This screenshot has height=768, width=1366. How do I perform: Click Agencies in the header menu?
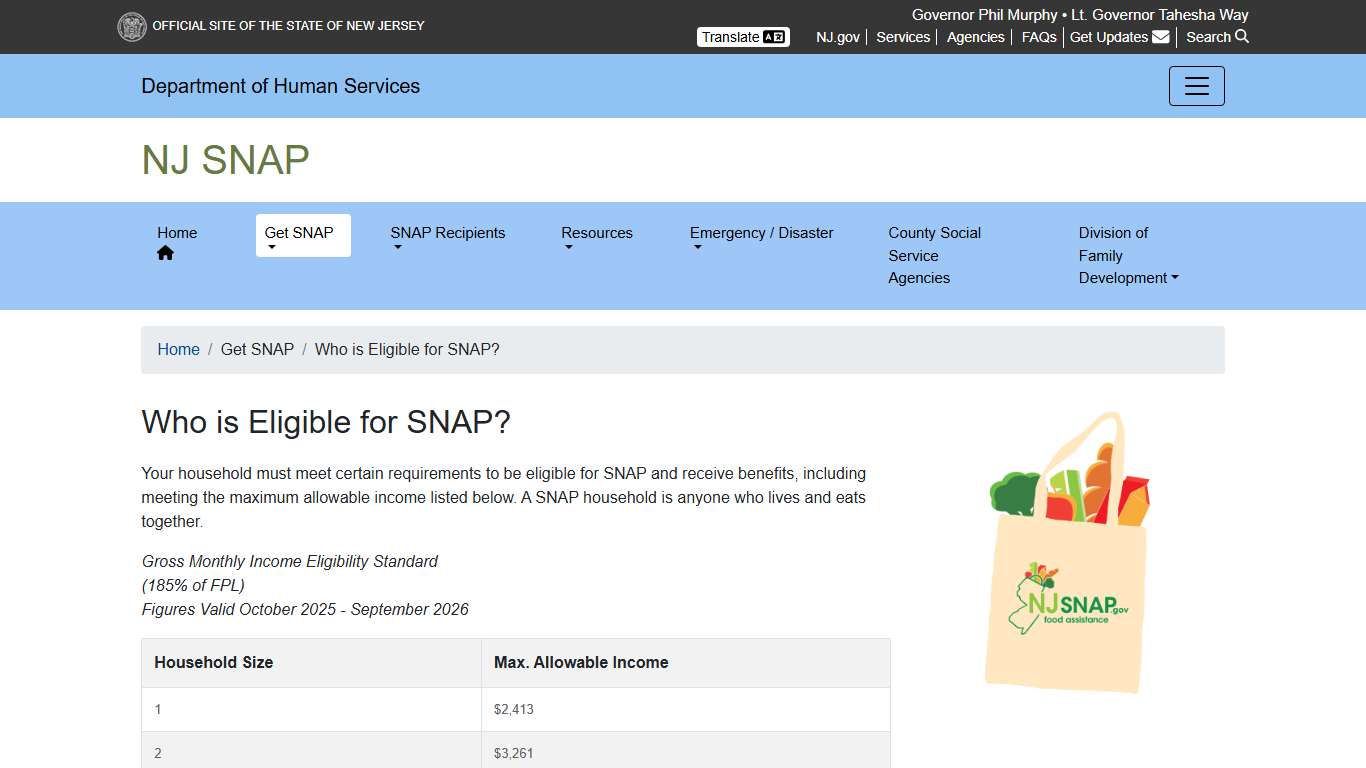click(x=975, y=37)
